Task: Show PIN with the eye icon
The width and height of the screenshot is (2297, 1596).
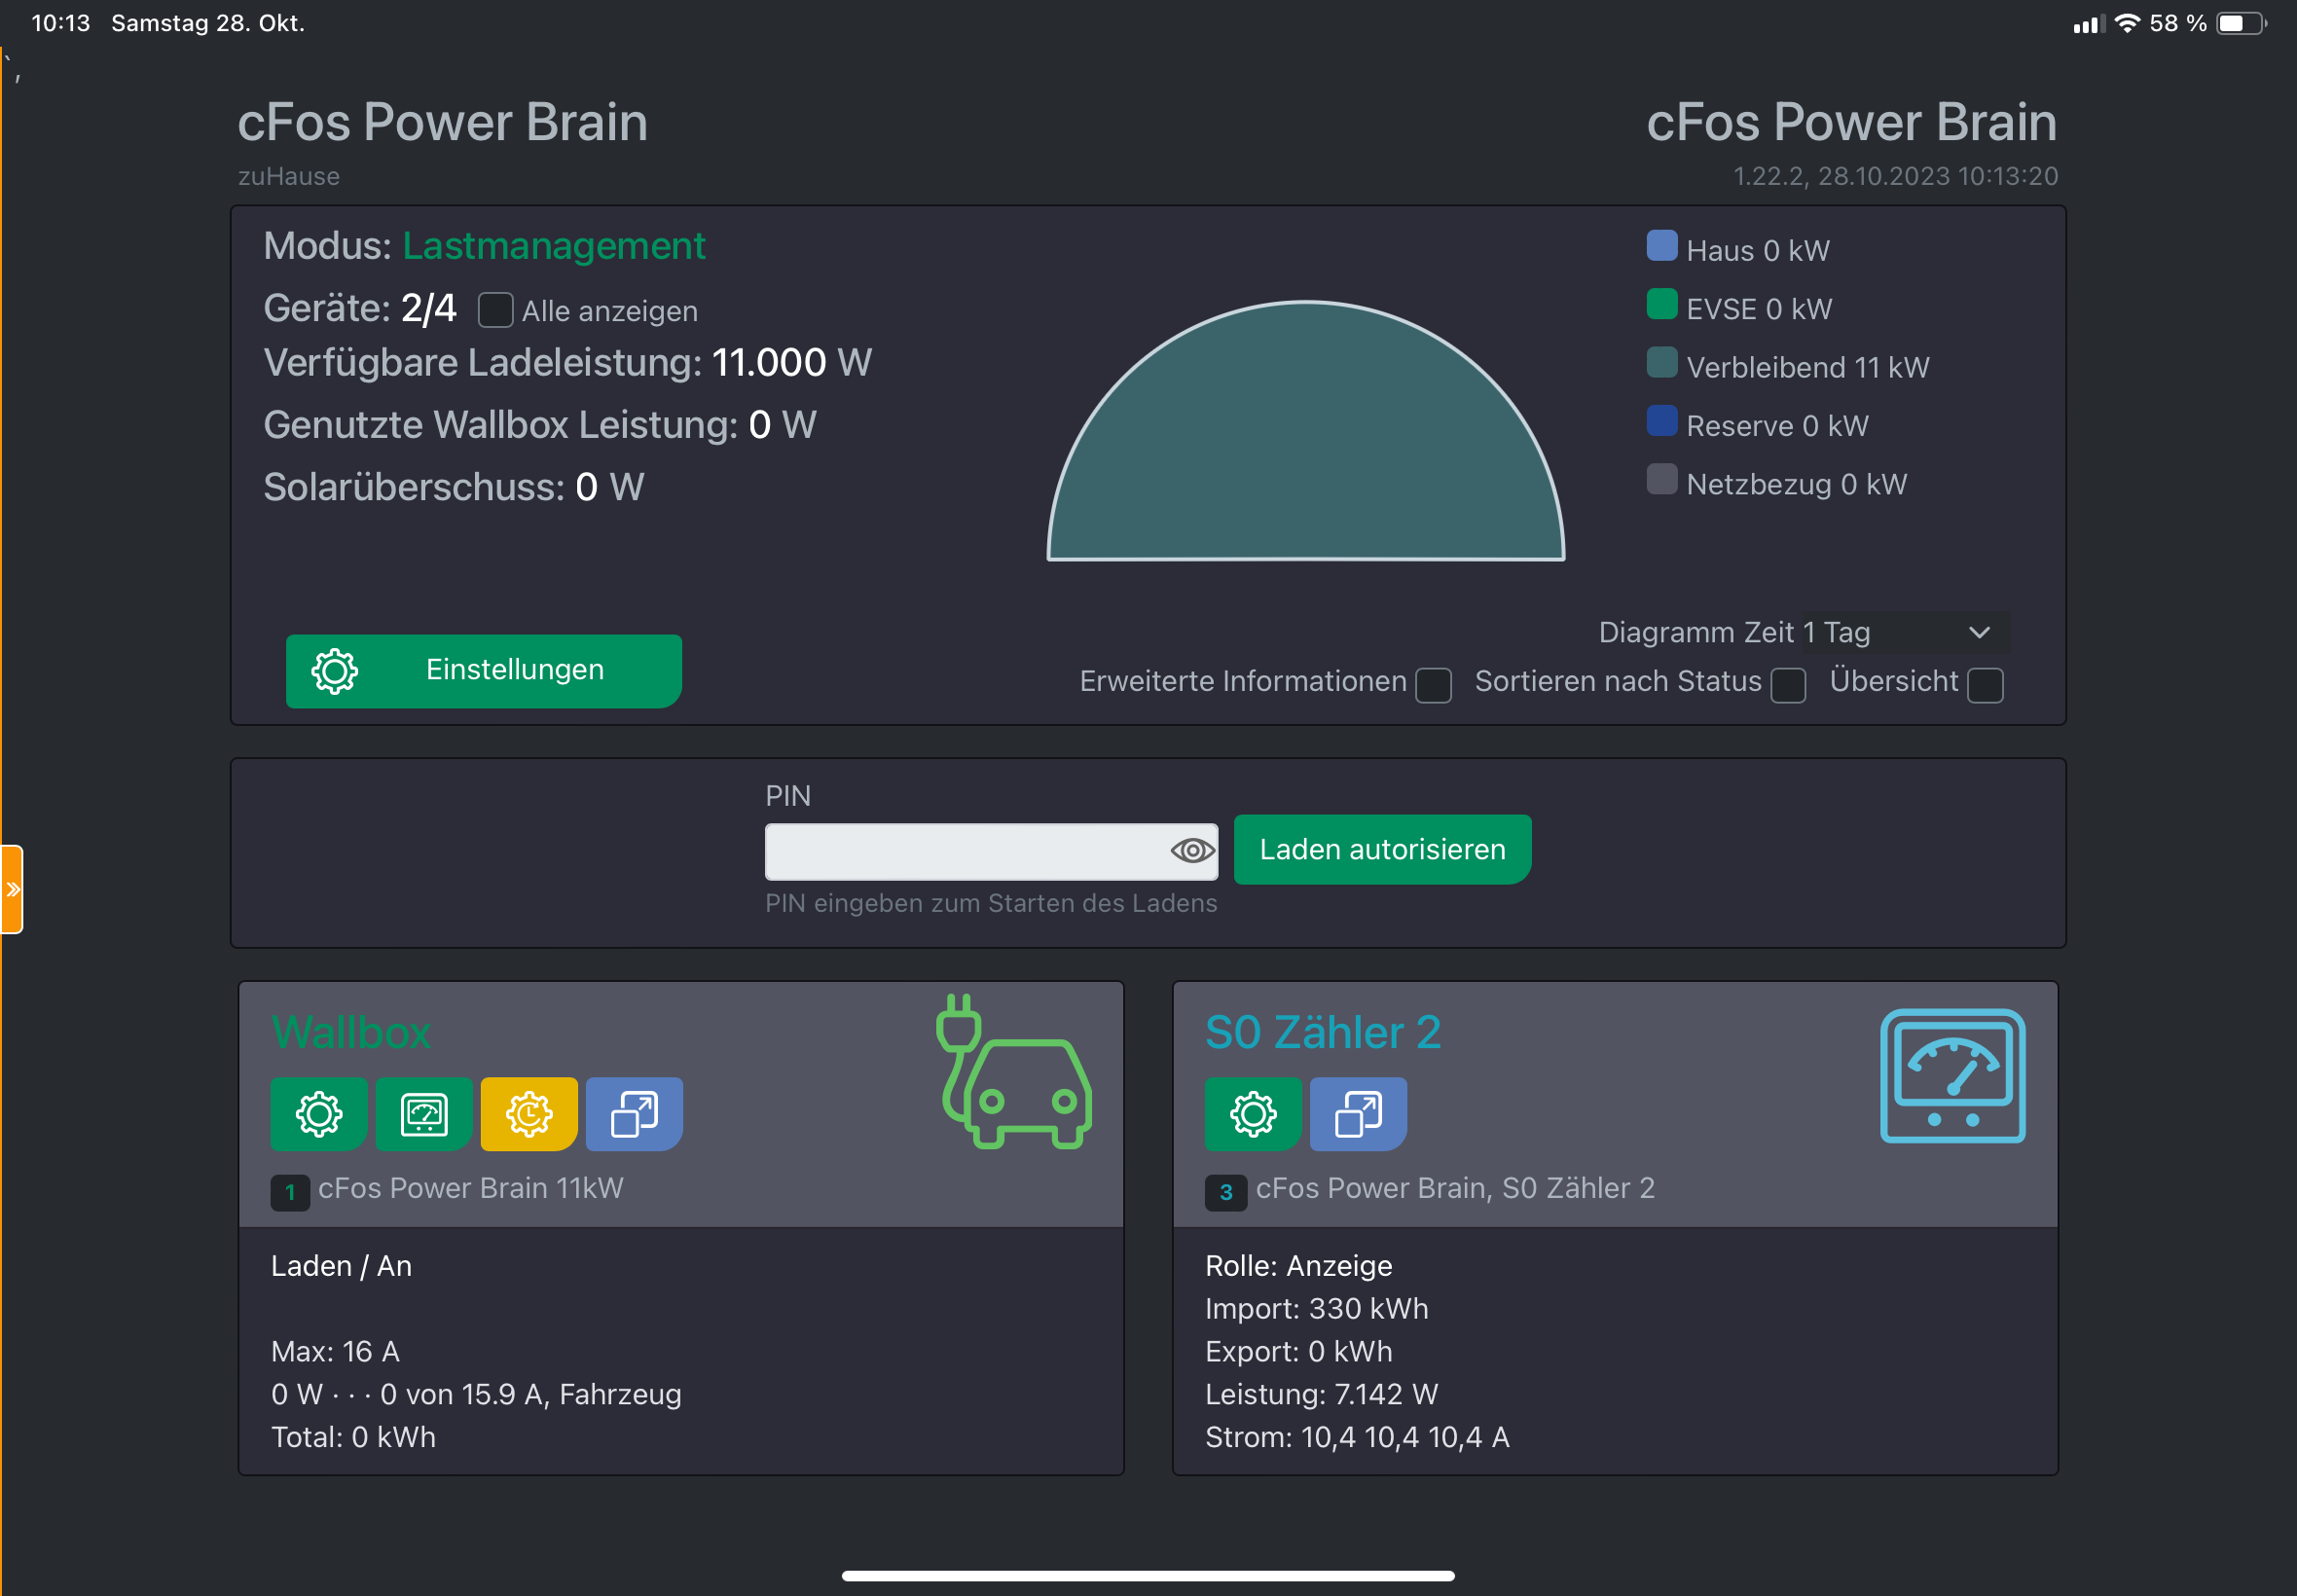Action: point(1192,851)
